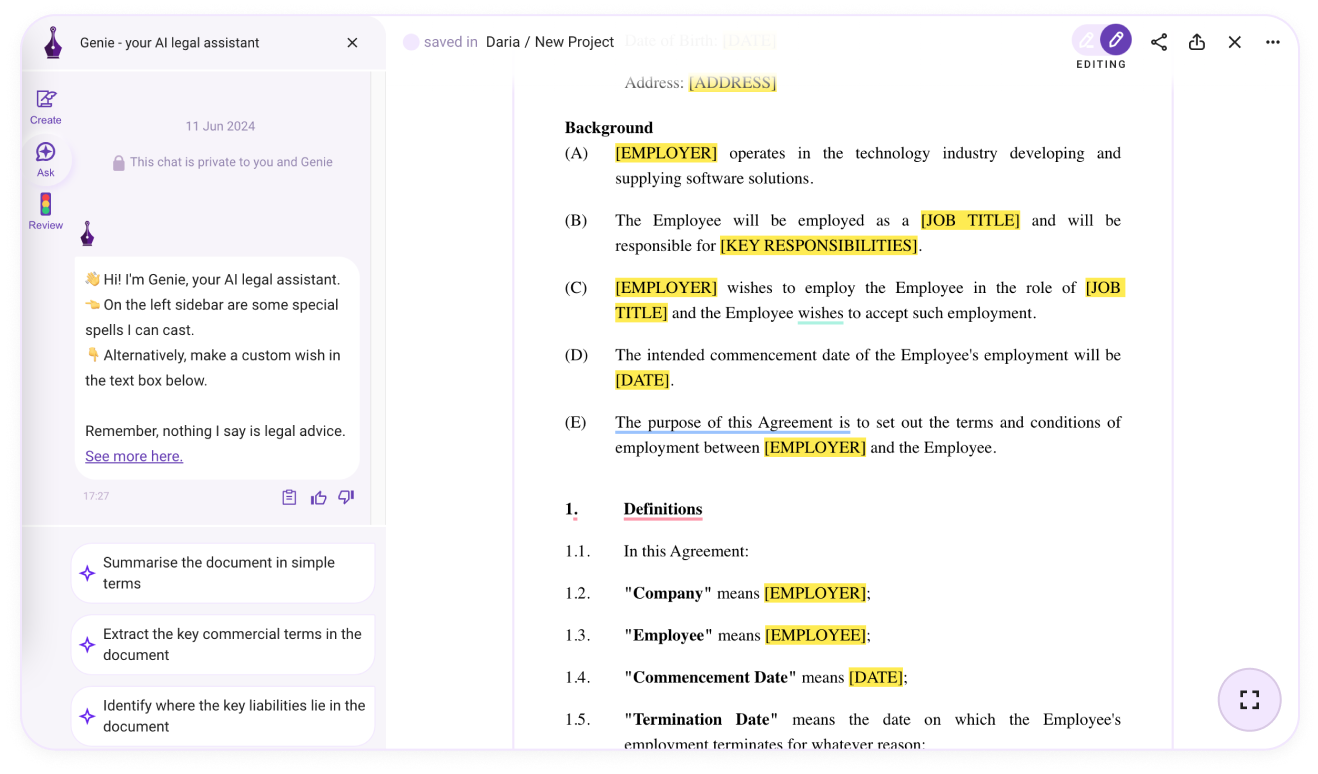
Task: Open the Create spell in sidebar
Action: [x=45, y=107]
